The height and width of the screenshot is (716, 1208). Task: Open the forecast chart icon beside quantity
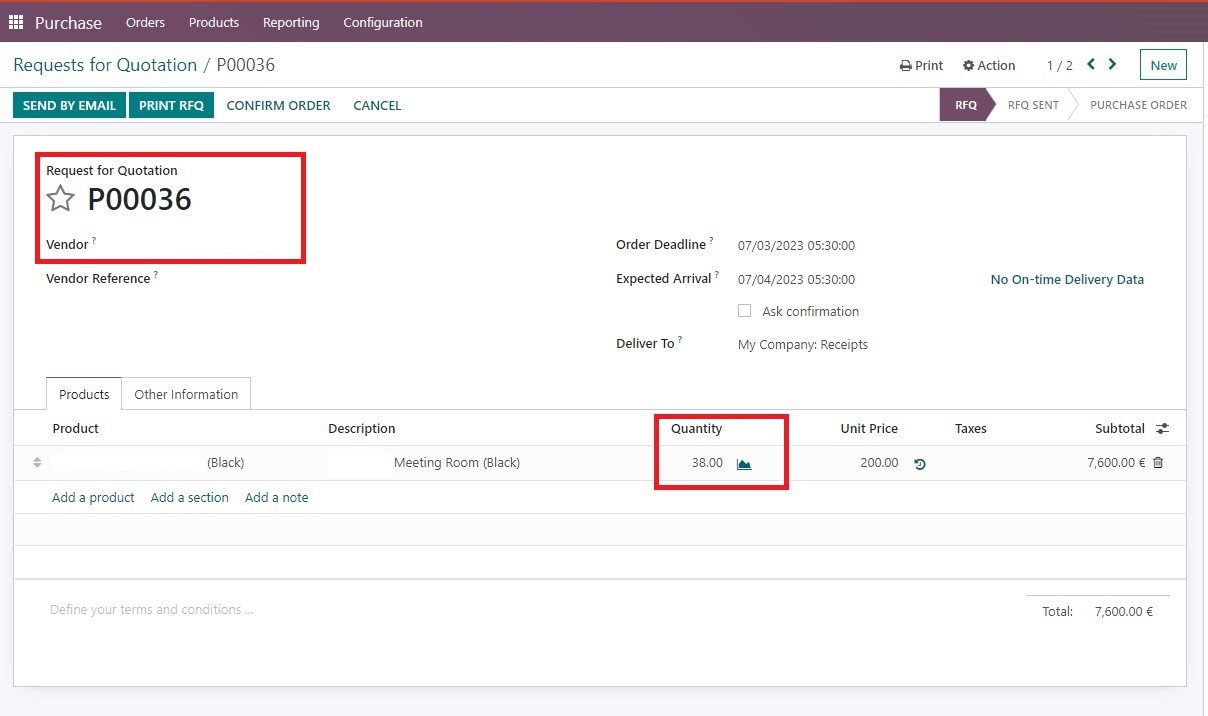point(744,463)
